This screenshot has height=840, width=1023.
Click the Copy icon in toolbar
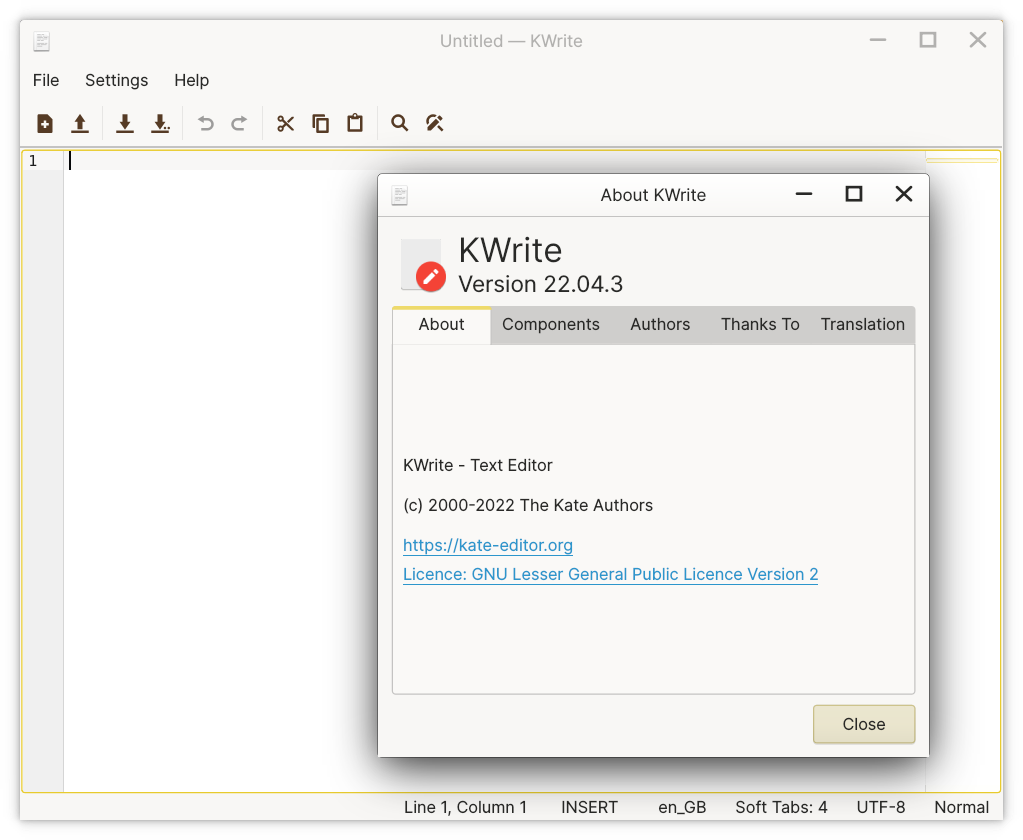pyautogui.click(x=320, y=123)
